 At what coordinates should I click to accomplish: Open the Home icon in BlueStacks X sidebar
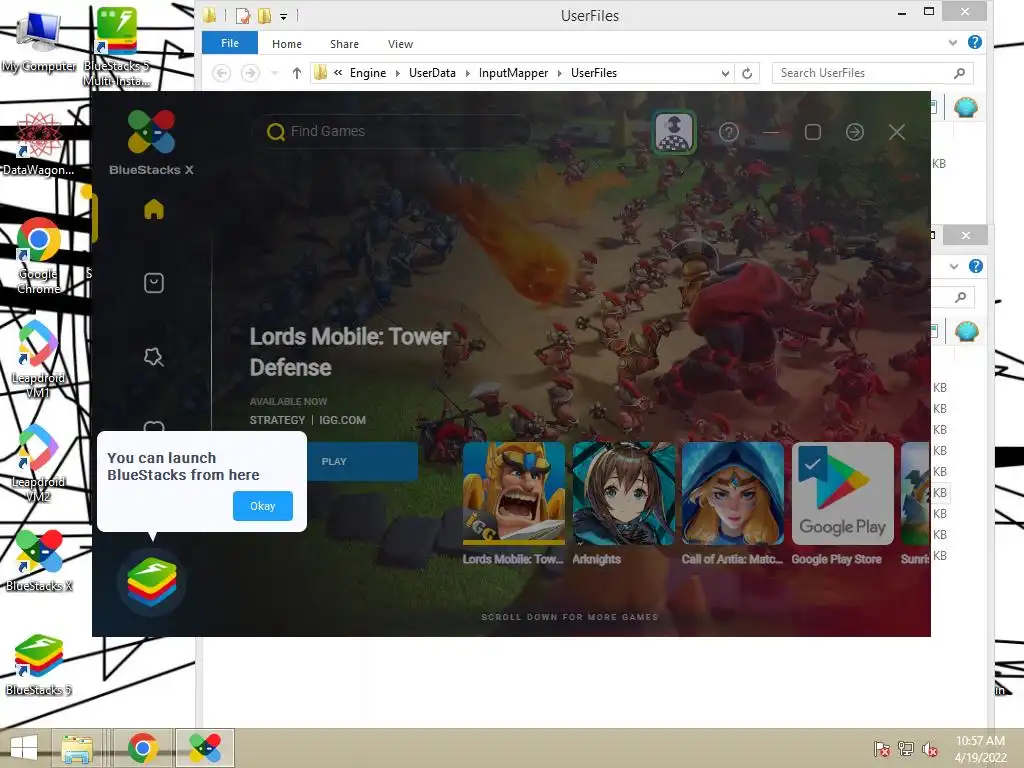coord(153,209)
